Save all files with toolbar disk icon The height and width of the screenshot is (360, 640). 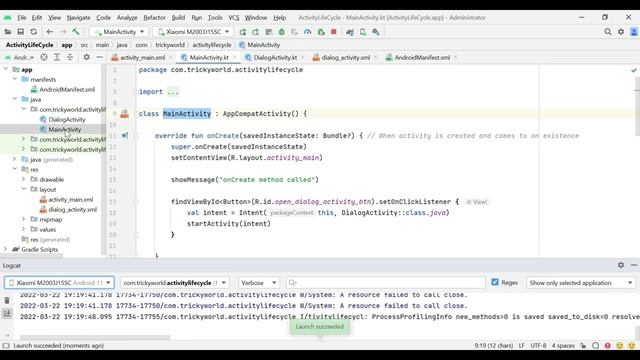20,32
